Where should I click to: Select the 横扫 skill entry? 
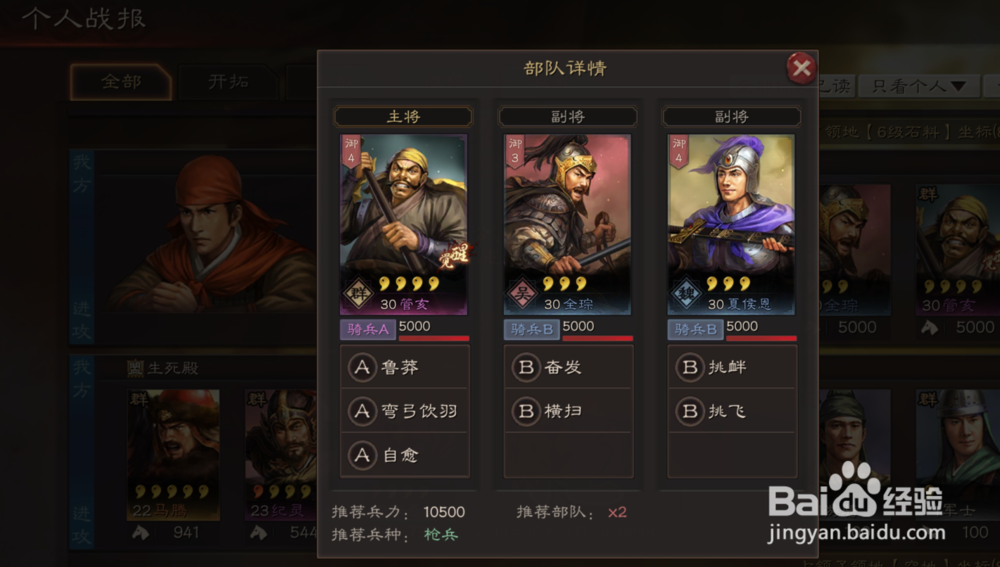[568, 411]
